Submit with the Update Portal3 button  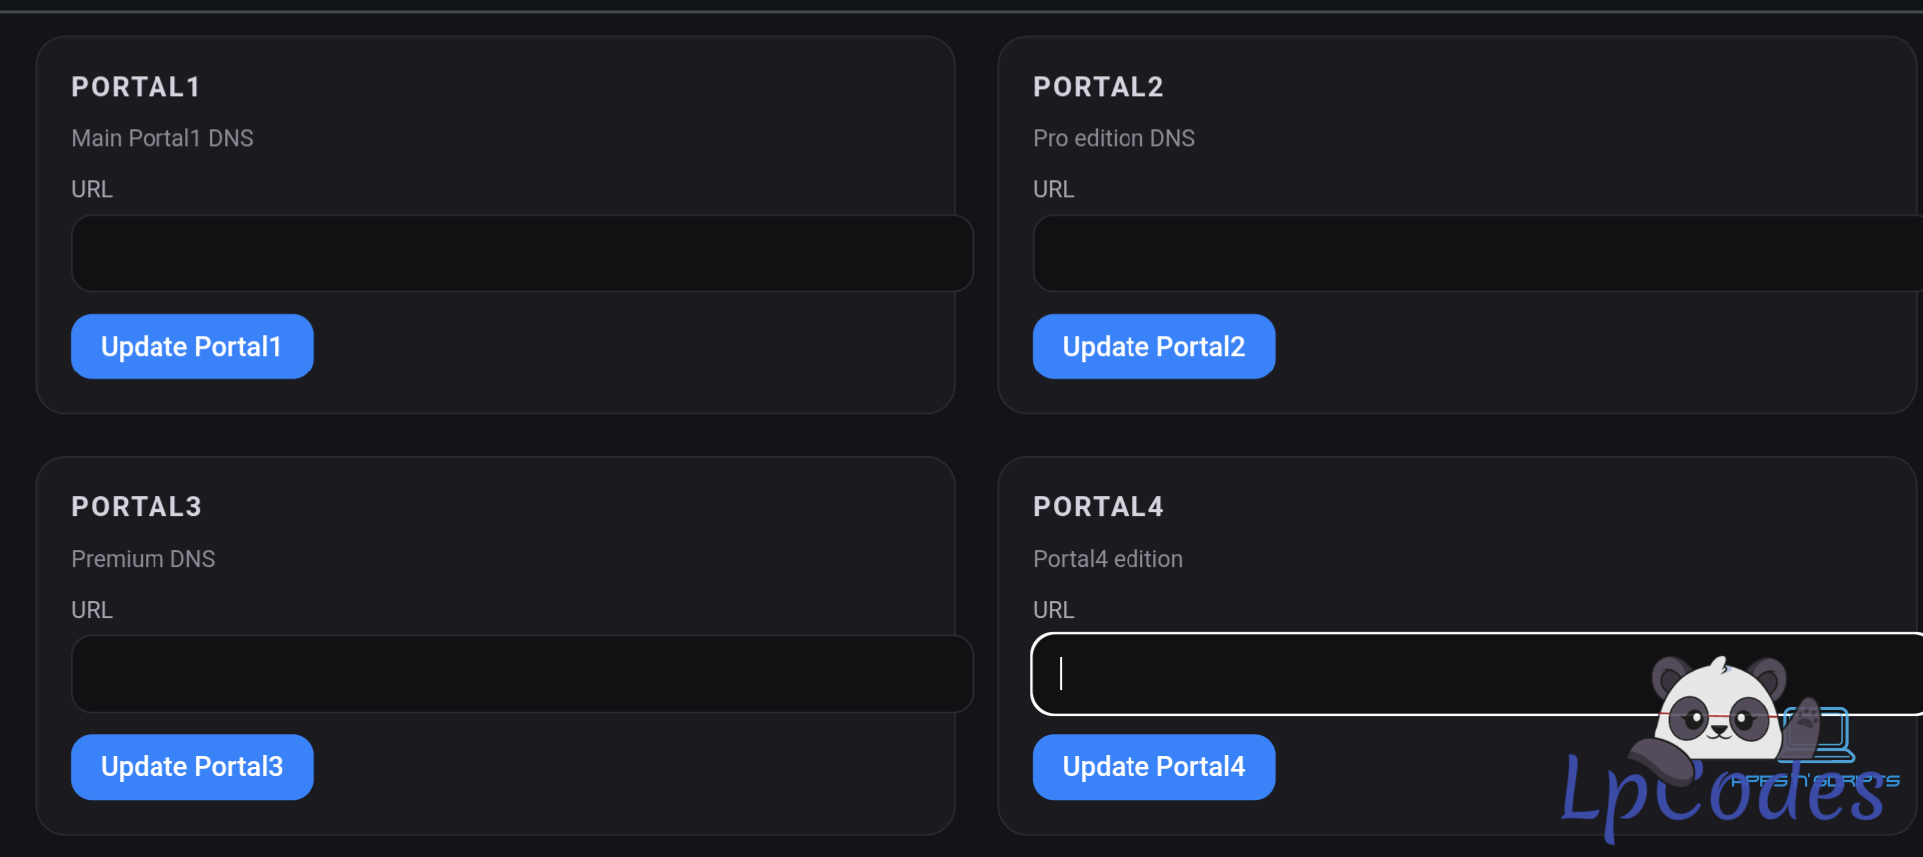tap(192, 767)
